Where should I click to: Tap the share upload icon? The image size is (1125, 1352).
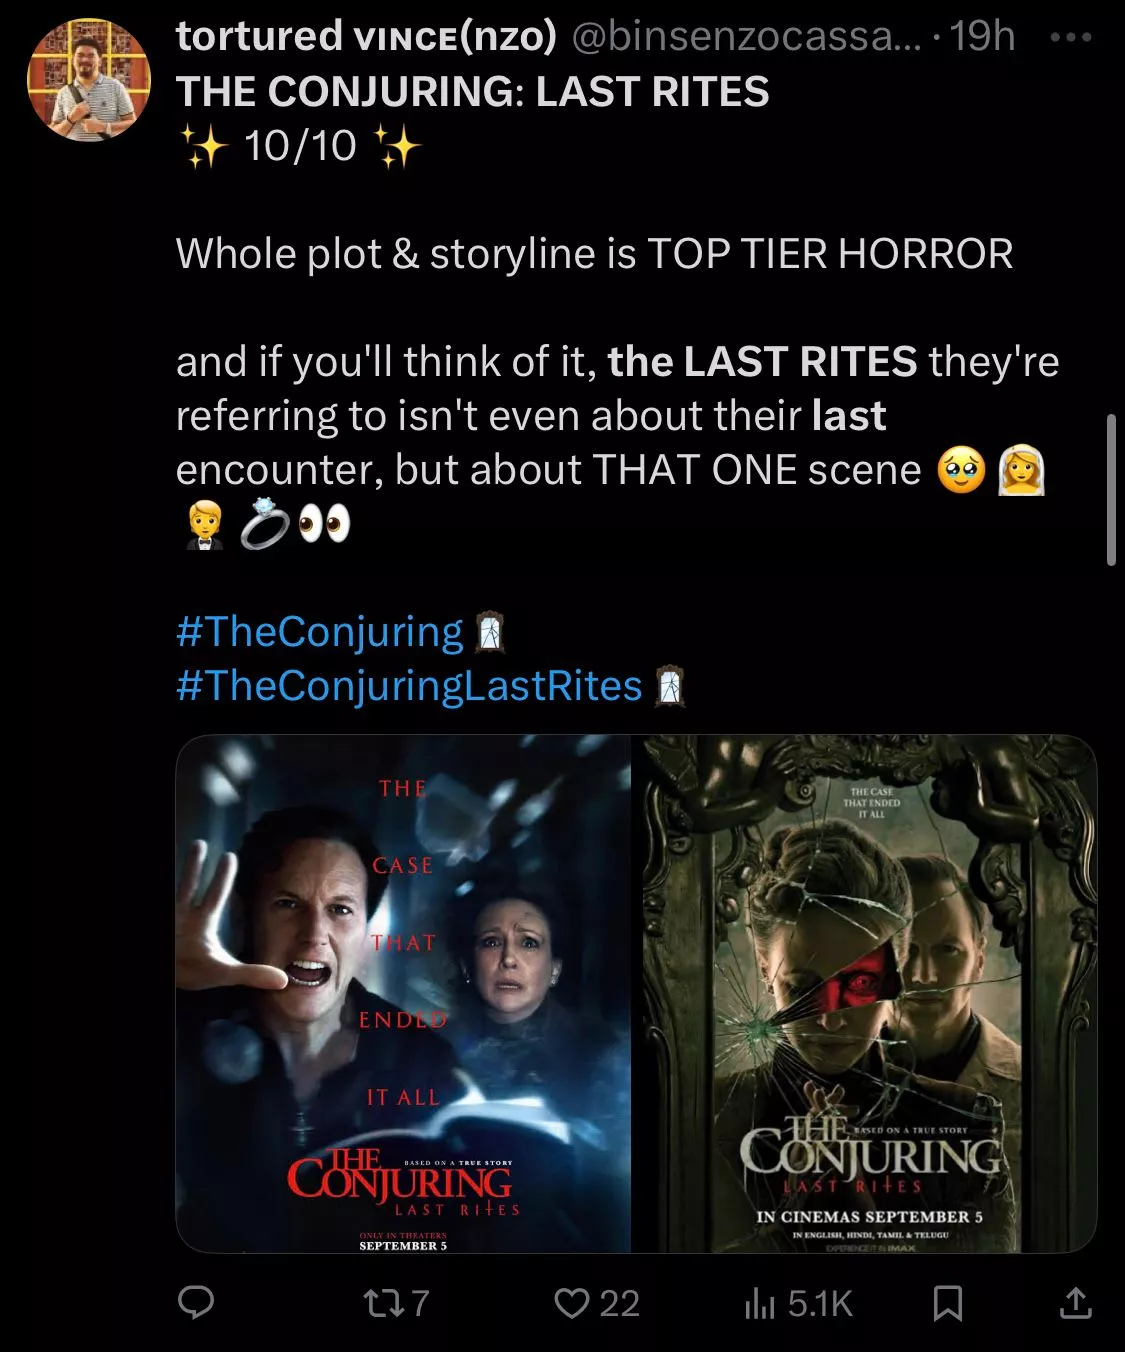(1075, 1302)
